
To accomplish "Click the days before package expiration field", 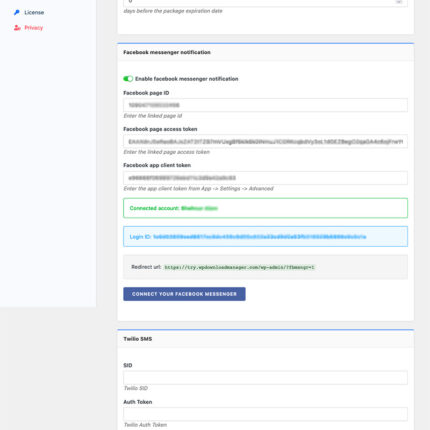I will click(265, 3).
